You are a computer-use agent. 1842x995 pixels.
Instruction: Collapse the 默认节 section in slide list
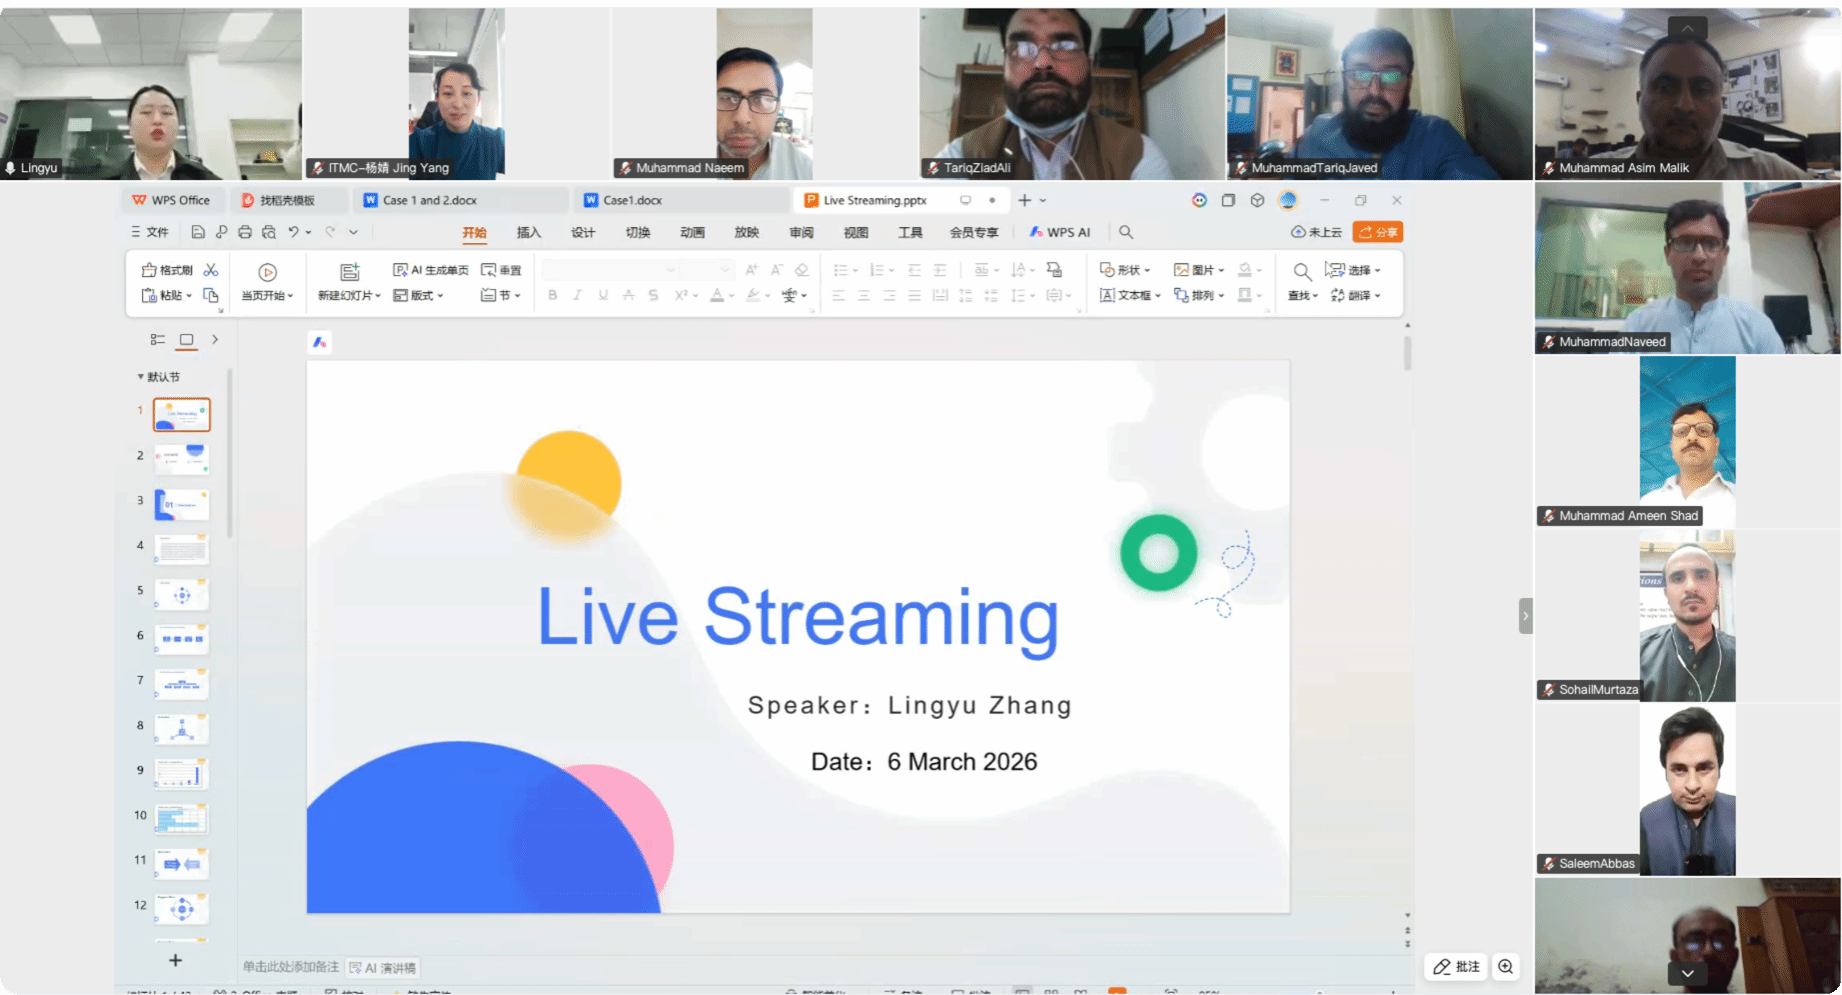point(140,377)
